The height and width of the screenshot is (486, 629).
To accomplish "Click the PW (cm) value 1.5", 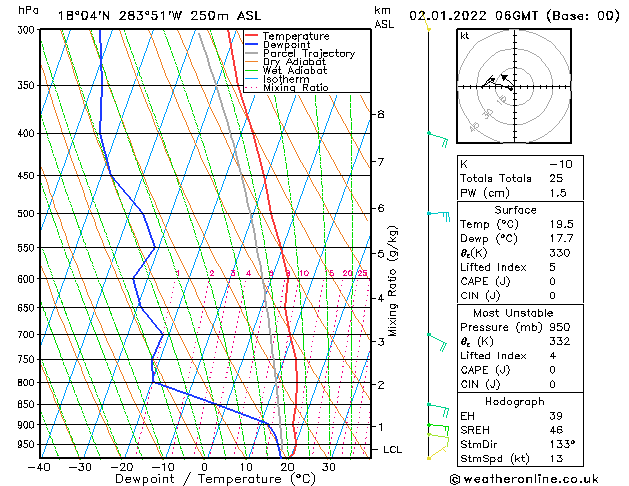I will 558,193.
